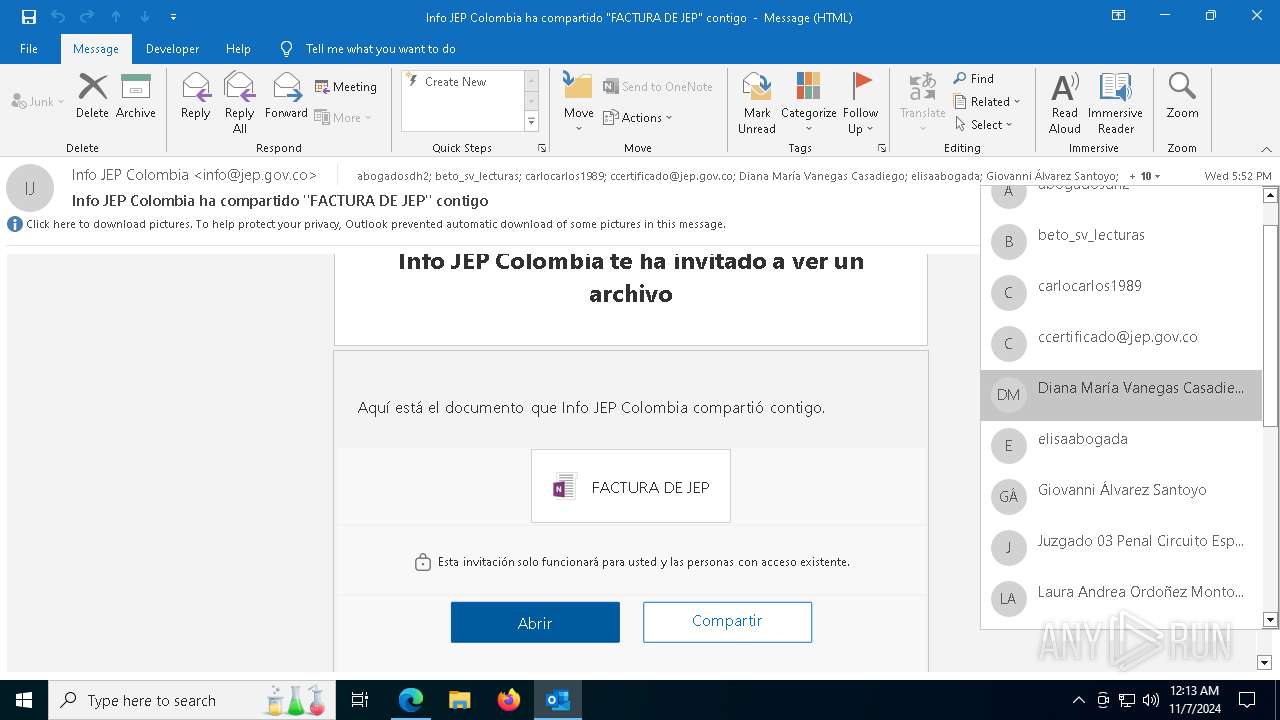Open File Explorer from taskbar
This screenshot has width=1280, height=720.
pyautogui.click(x=459, y=700)
